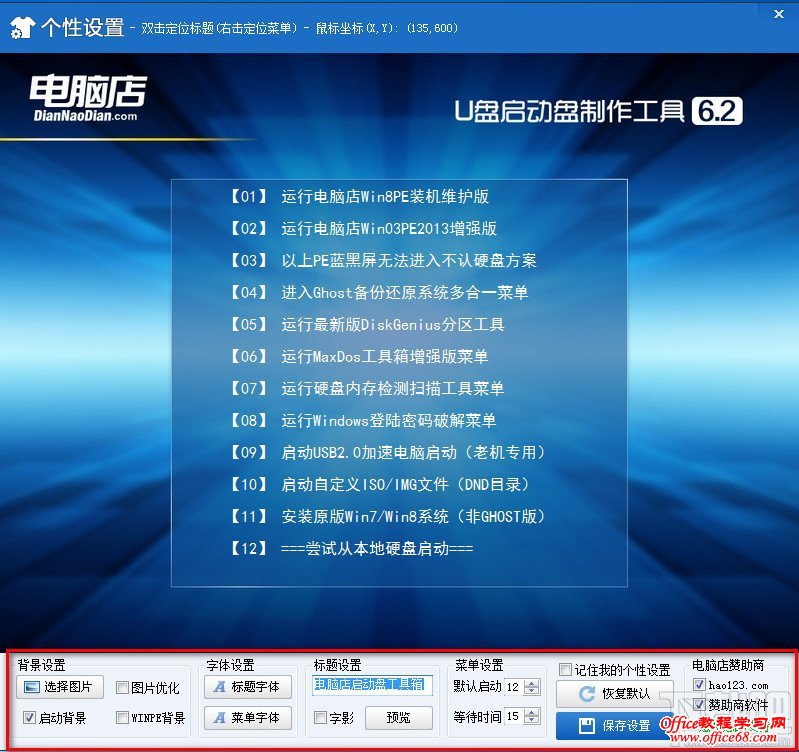The width and height of the screenshot is (799, 752).
Task: Toggle the 图片优化 checkbox
Action: (122, 688)
